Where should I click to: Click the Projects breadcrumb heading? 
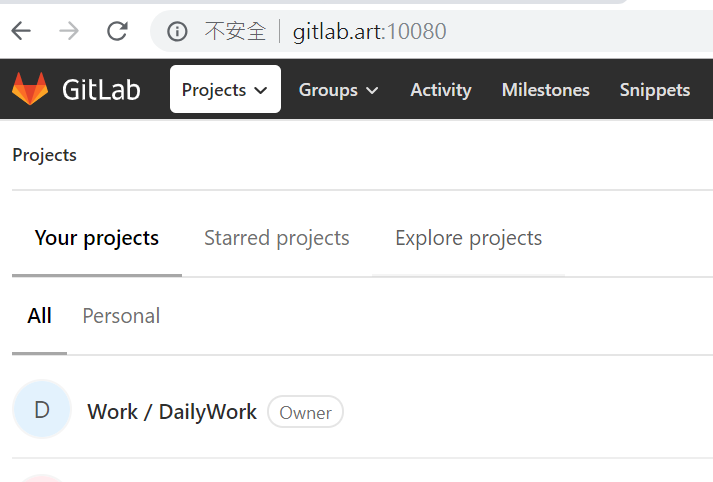point(45,156)
